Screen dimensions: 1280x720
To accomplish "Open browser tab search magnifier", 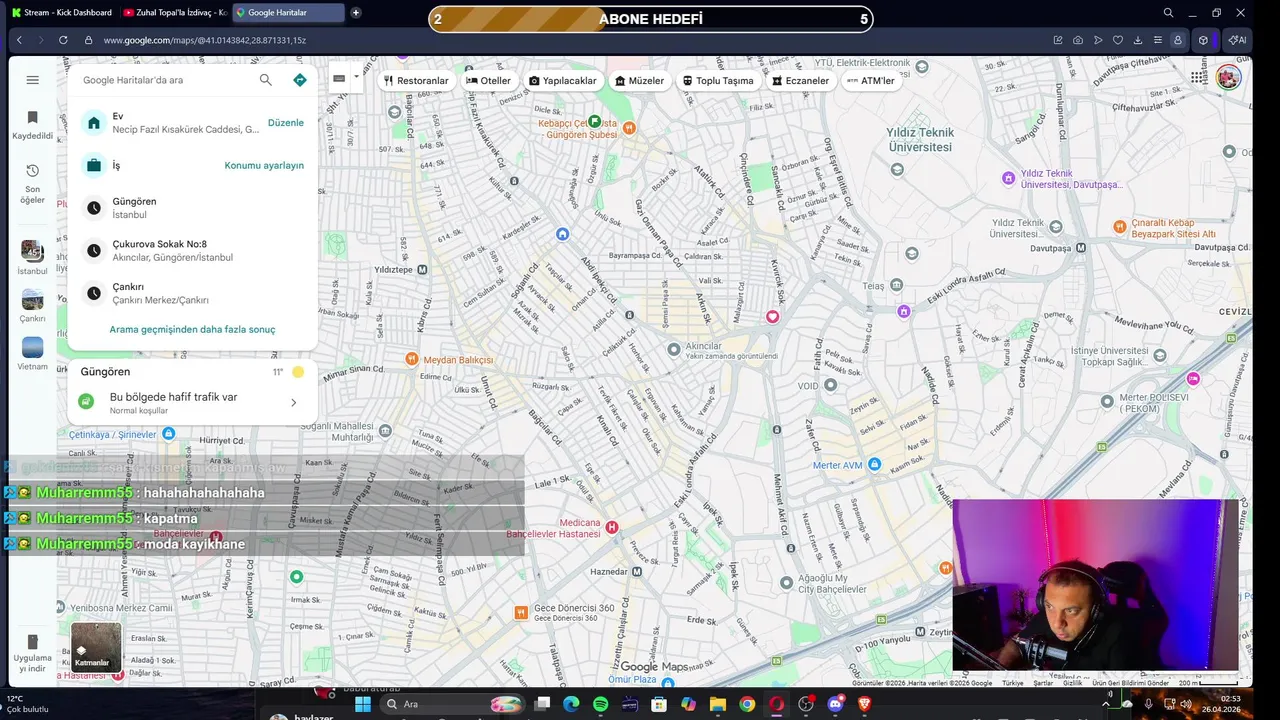I will point(1168,13).
